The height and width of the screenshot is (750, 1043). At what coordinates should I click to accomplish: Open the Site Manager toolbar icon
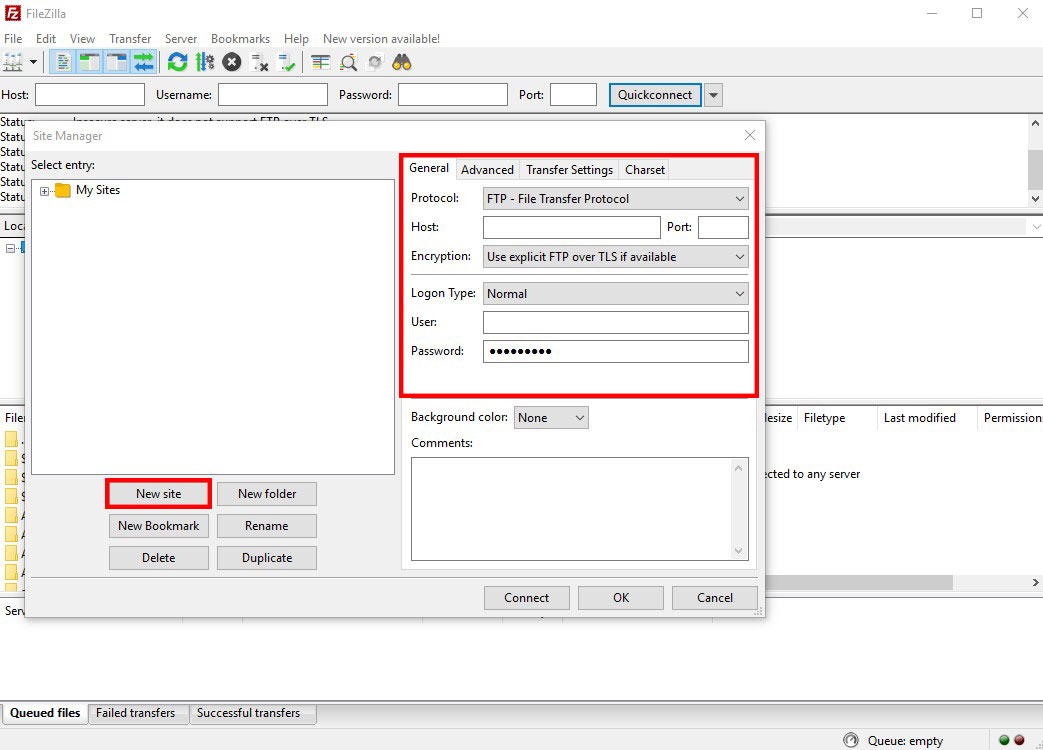click(x=13, y=62)
